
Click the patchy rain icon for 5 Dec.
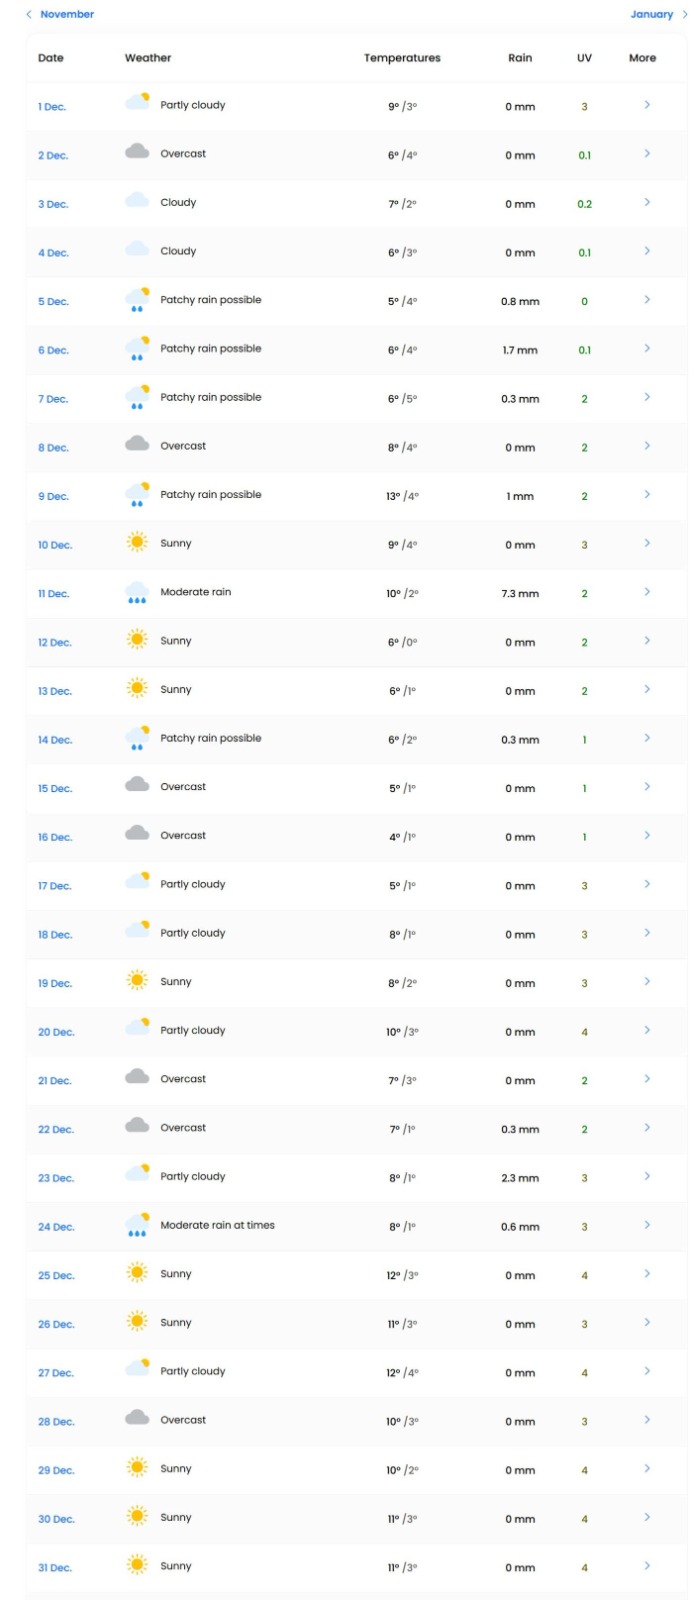[x=137, y=299]
